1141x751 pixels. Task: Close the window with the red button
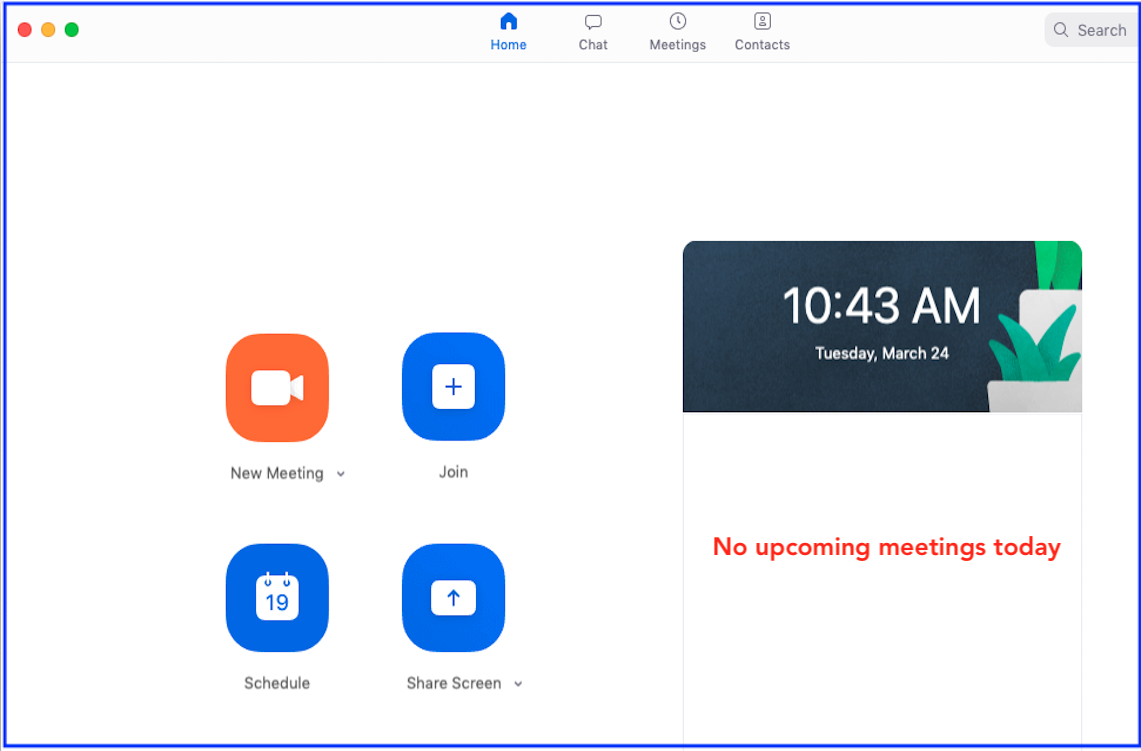point(25,30)
